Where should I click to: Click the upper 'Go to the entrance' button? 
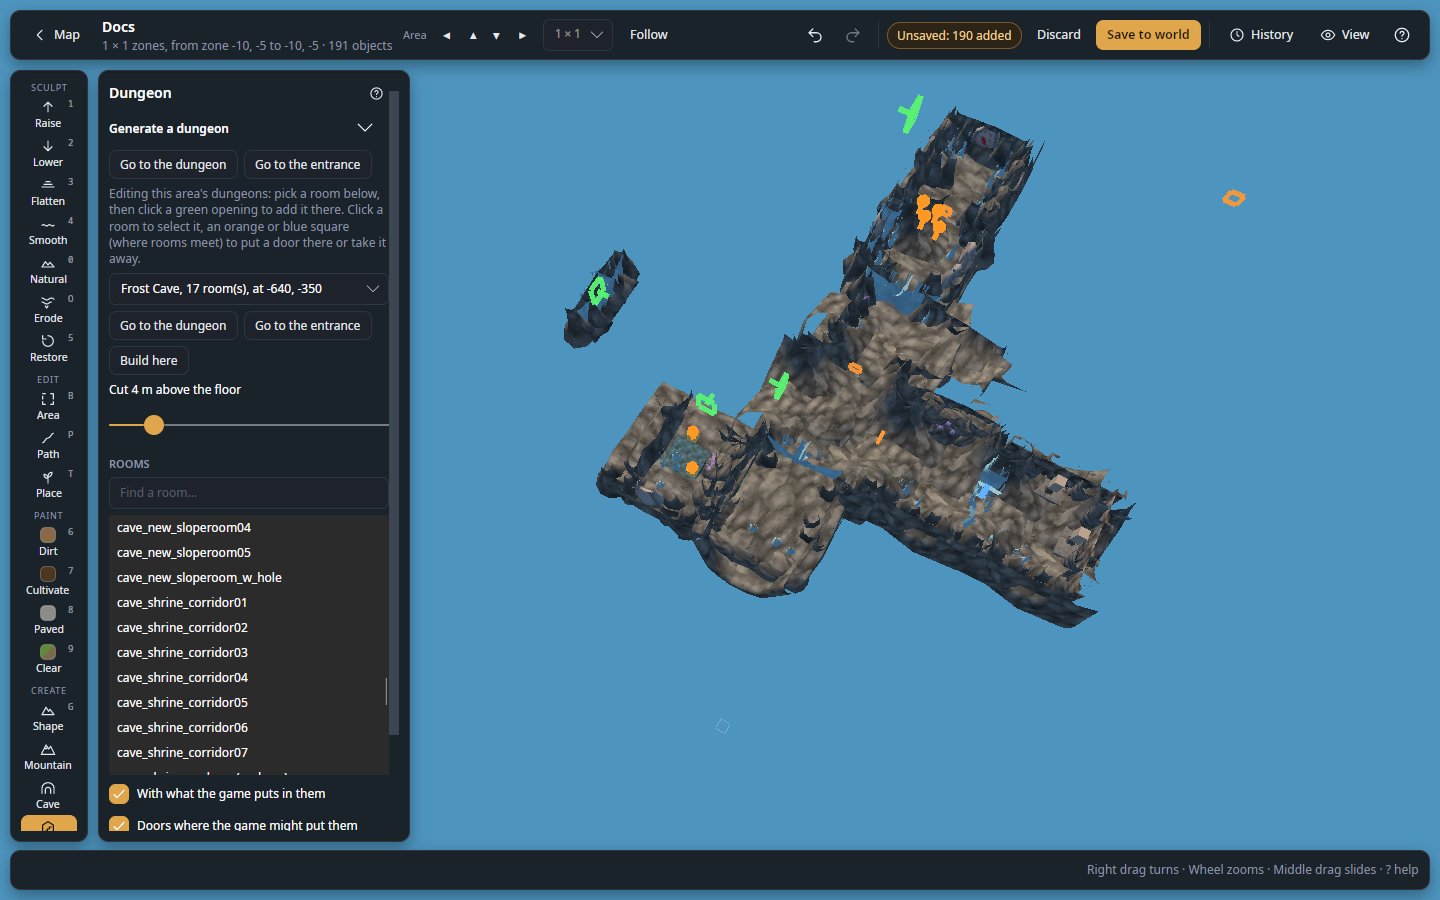click(x=307, y=165)
